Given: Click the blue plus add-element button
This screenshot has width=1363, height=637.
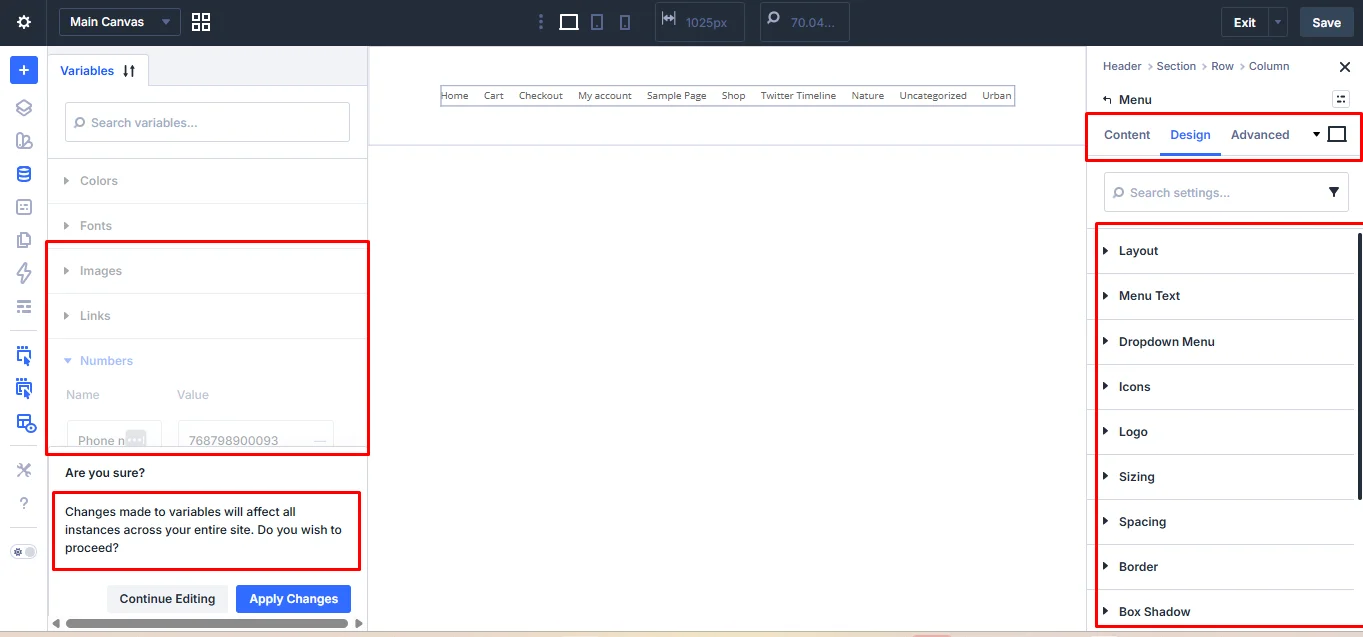Looking at the screenshot, I should pos(24,70).
